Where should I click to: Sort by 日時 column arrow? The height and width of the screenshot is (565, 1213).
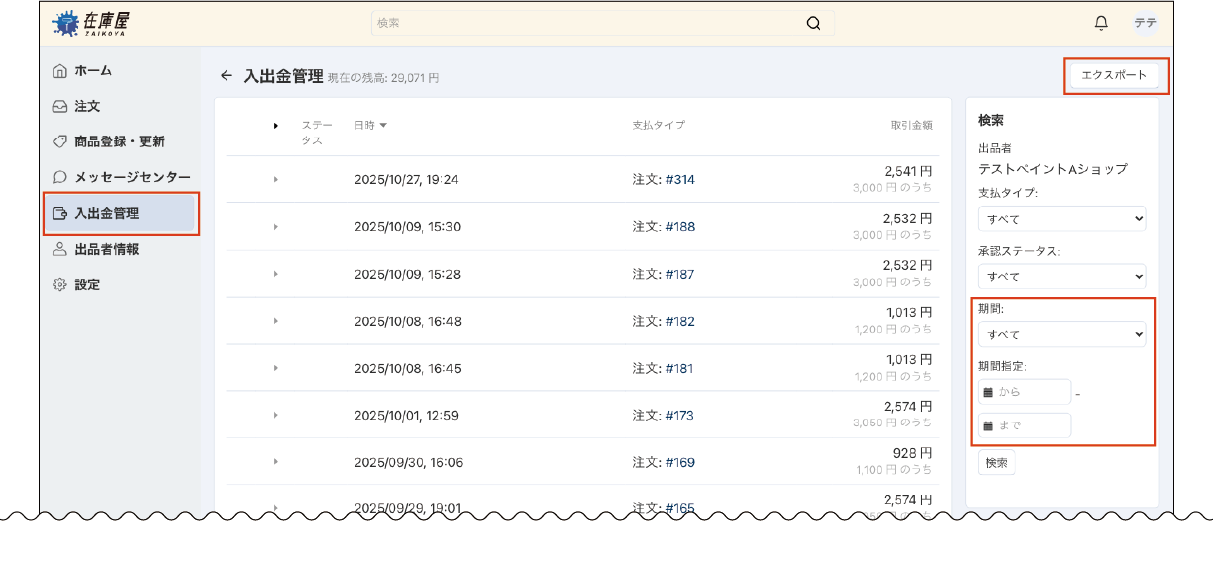[383, 126]
